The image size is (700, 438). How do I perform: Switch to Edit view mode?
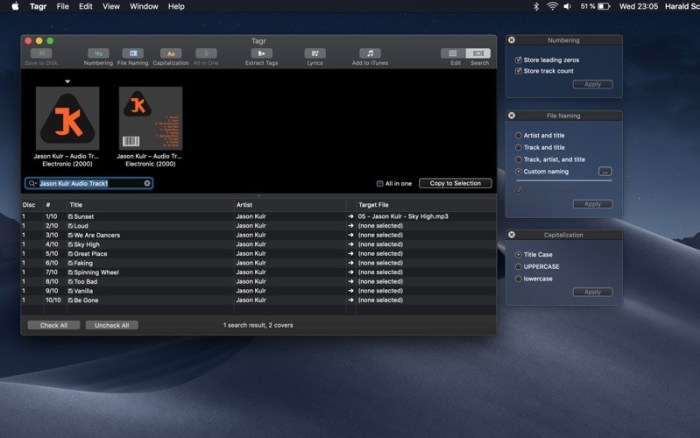453,54
